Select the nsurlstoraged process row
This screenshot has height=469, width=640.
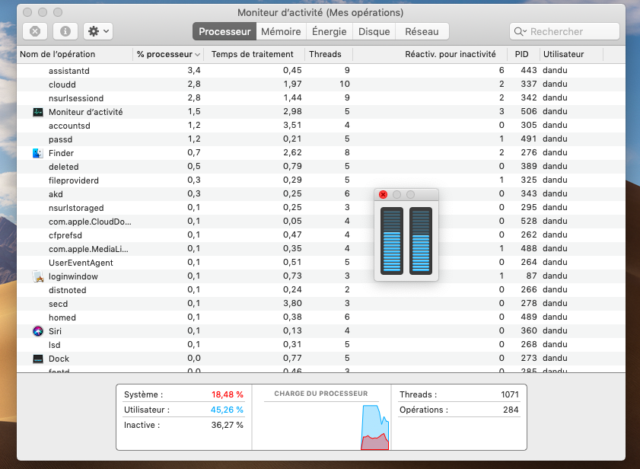click(321, 208)
